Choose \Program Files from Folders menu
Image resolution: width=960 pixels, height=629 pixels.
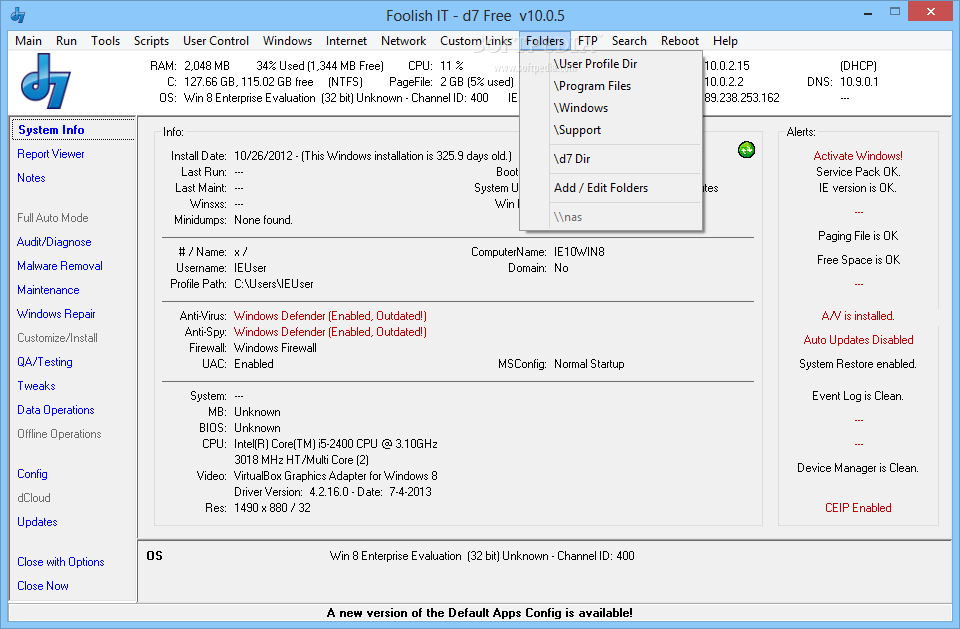pyautogui.click(x=610, y=86)
